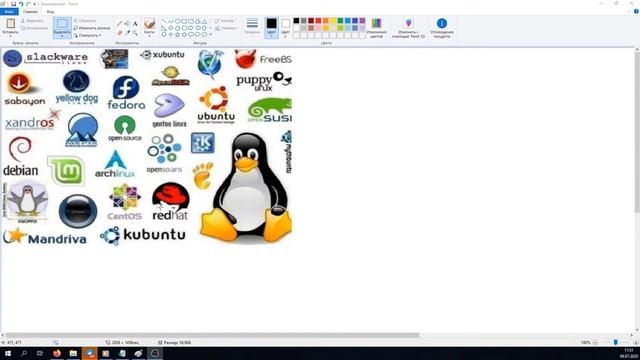Click the taskbar search magnifier icon

tap(24, 353)
